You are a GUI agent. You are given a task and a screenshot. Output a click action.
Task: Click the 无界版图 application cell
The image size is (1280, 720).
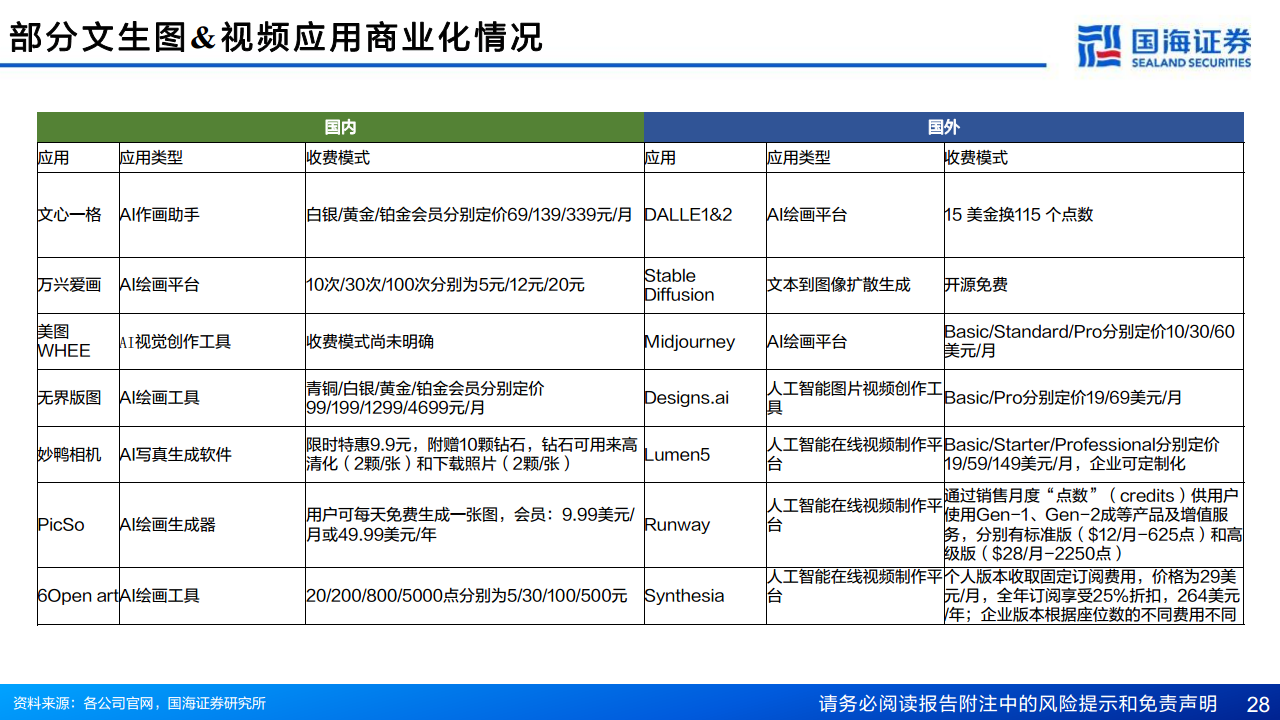pyautogui.click(x=78, y=398)
